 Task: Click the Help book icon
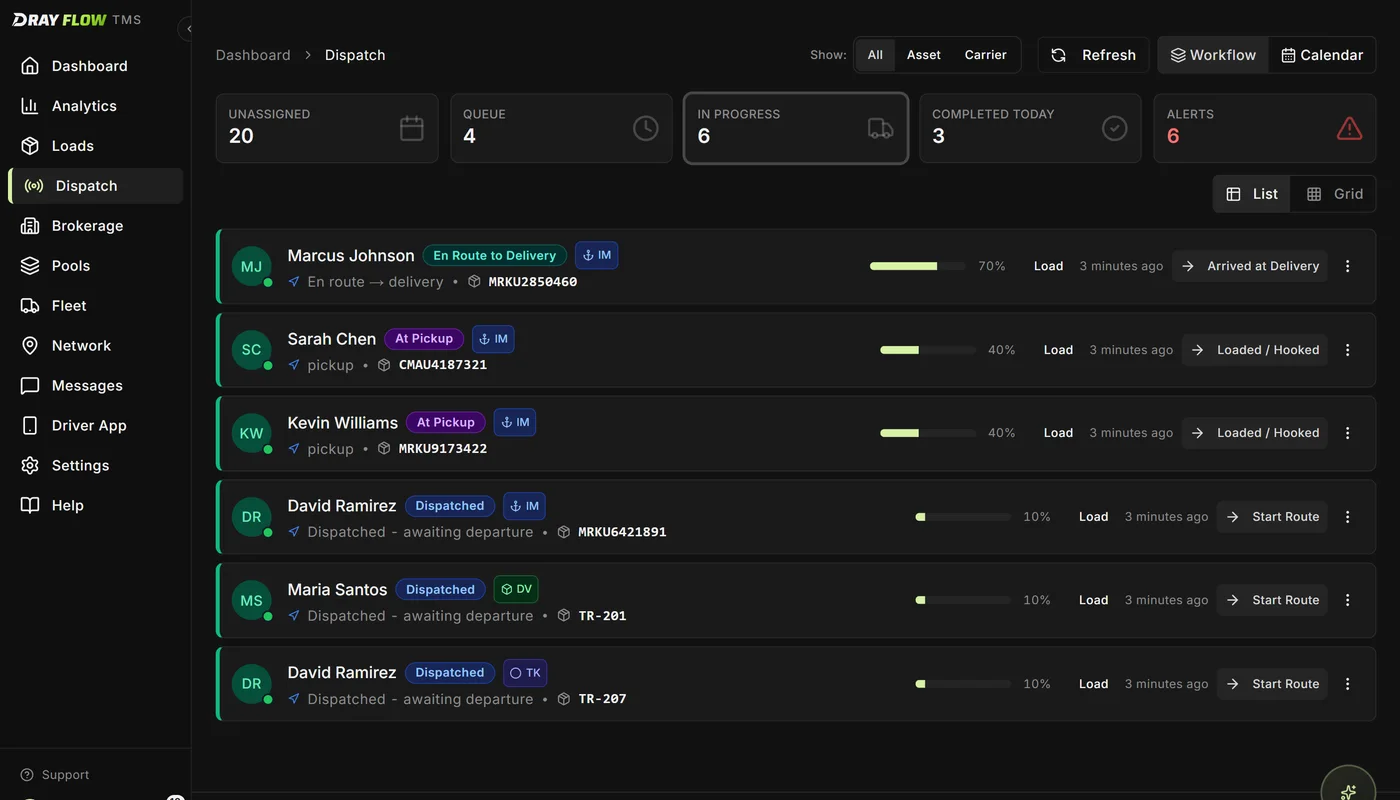(30, 506)
